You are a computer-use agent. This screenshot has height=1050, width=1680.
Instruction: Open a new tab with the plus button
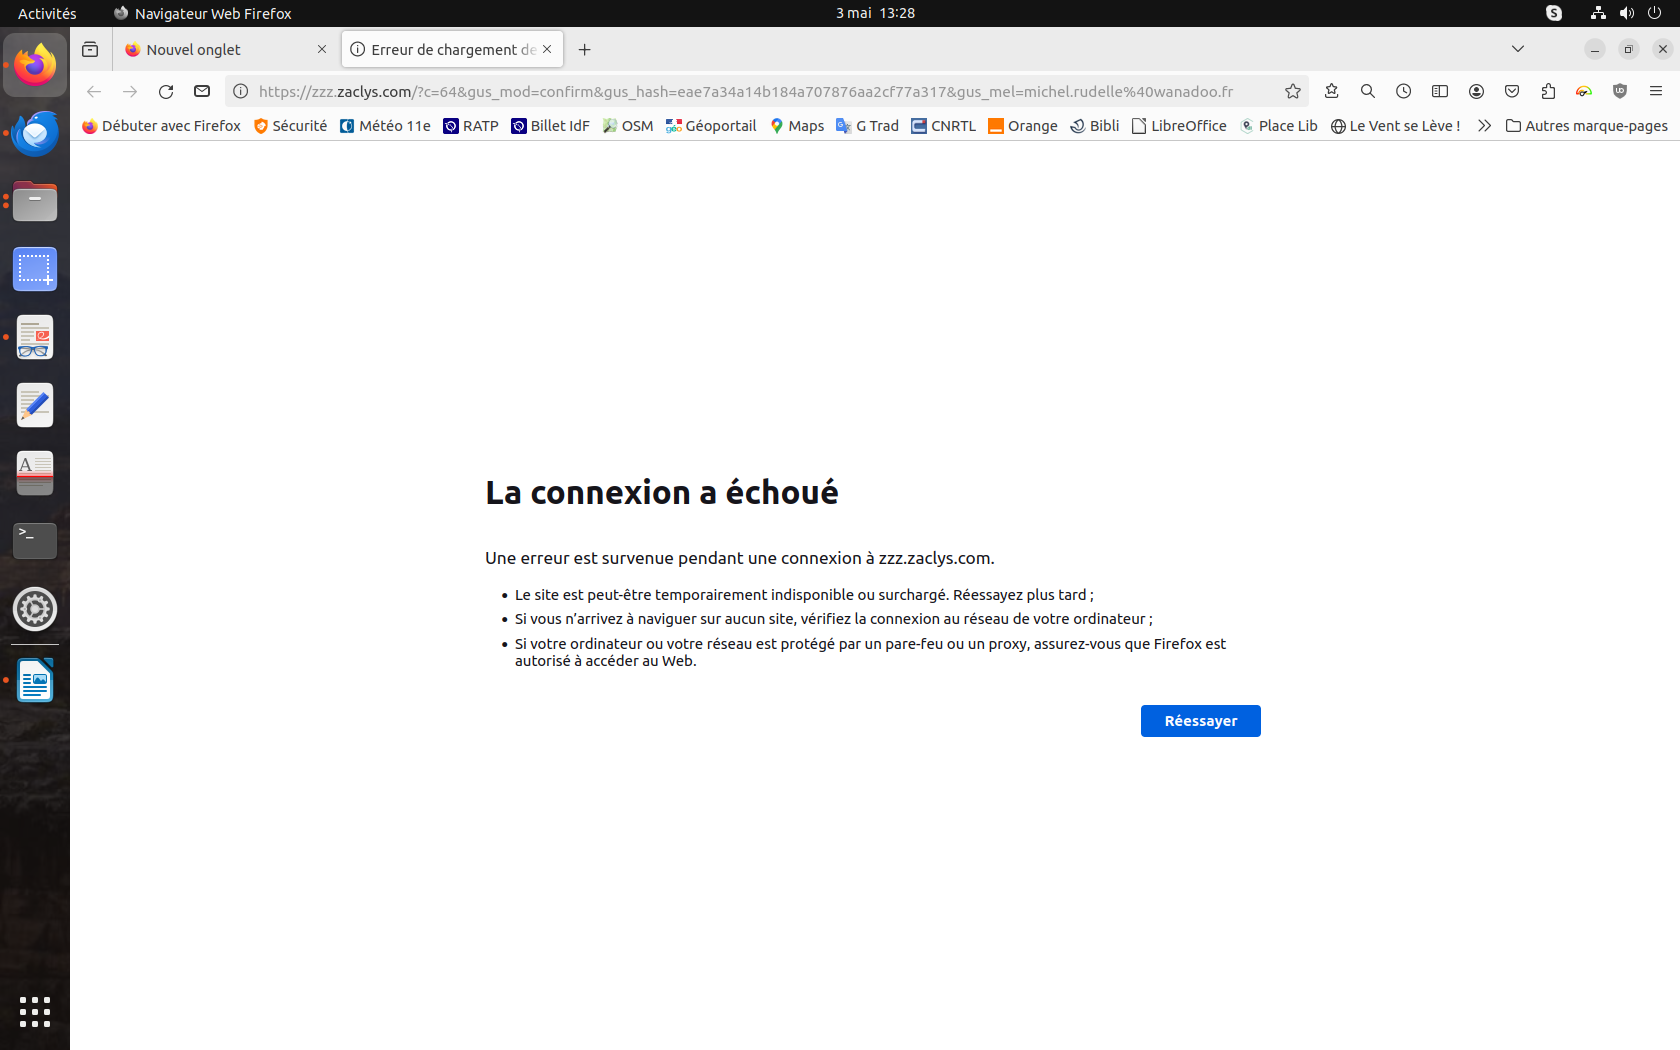(585, 50)
